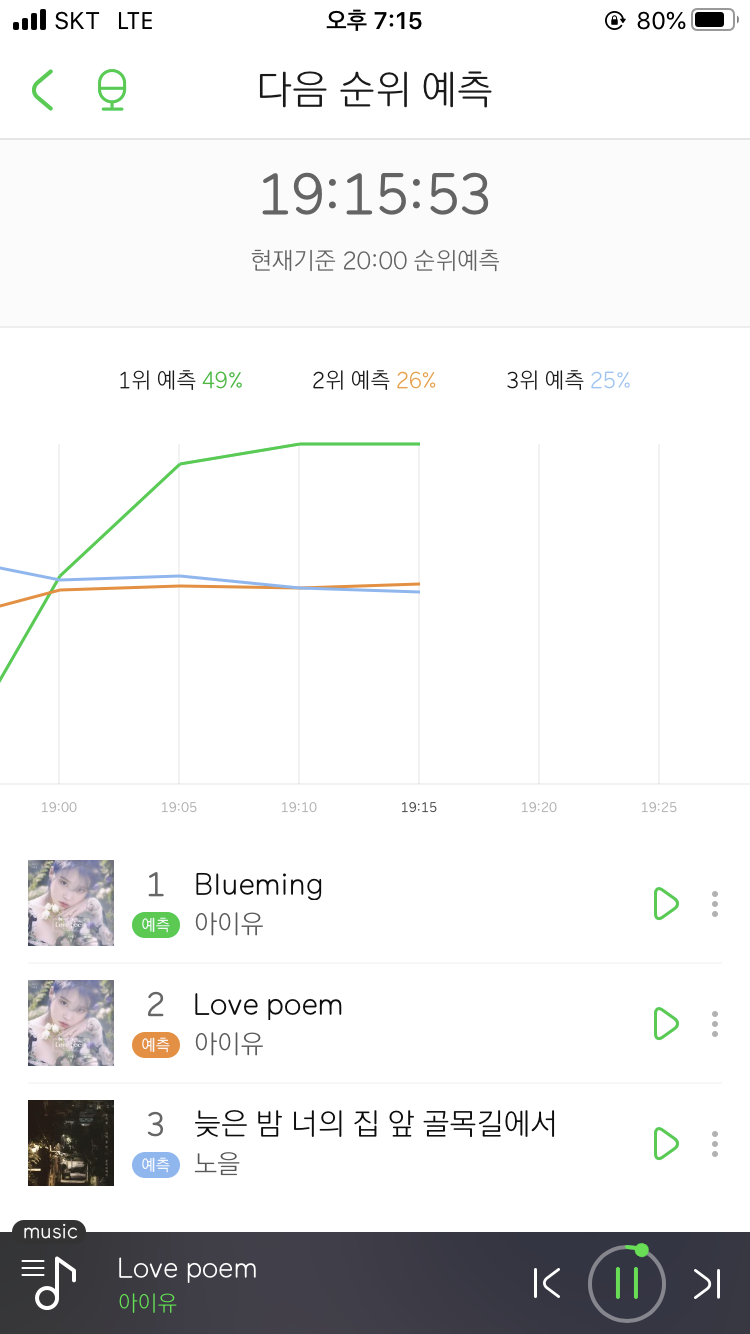This screenshot has height=1334, width=750.
Task: Select the 3위 예측 25% legend
Action: (568, 380)
